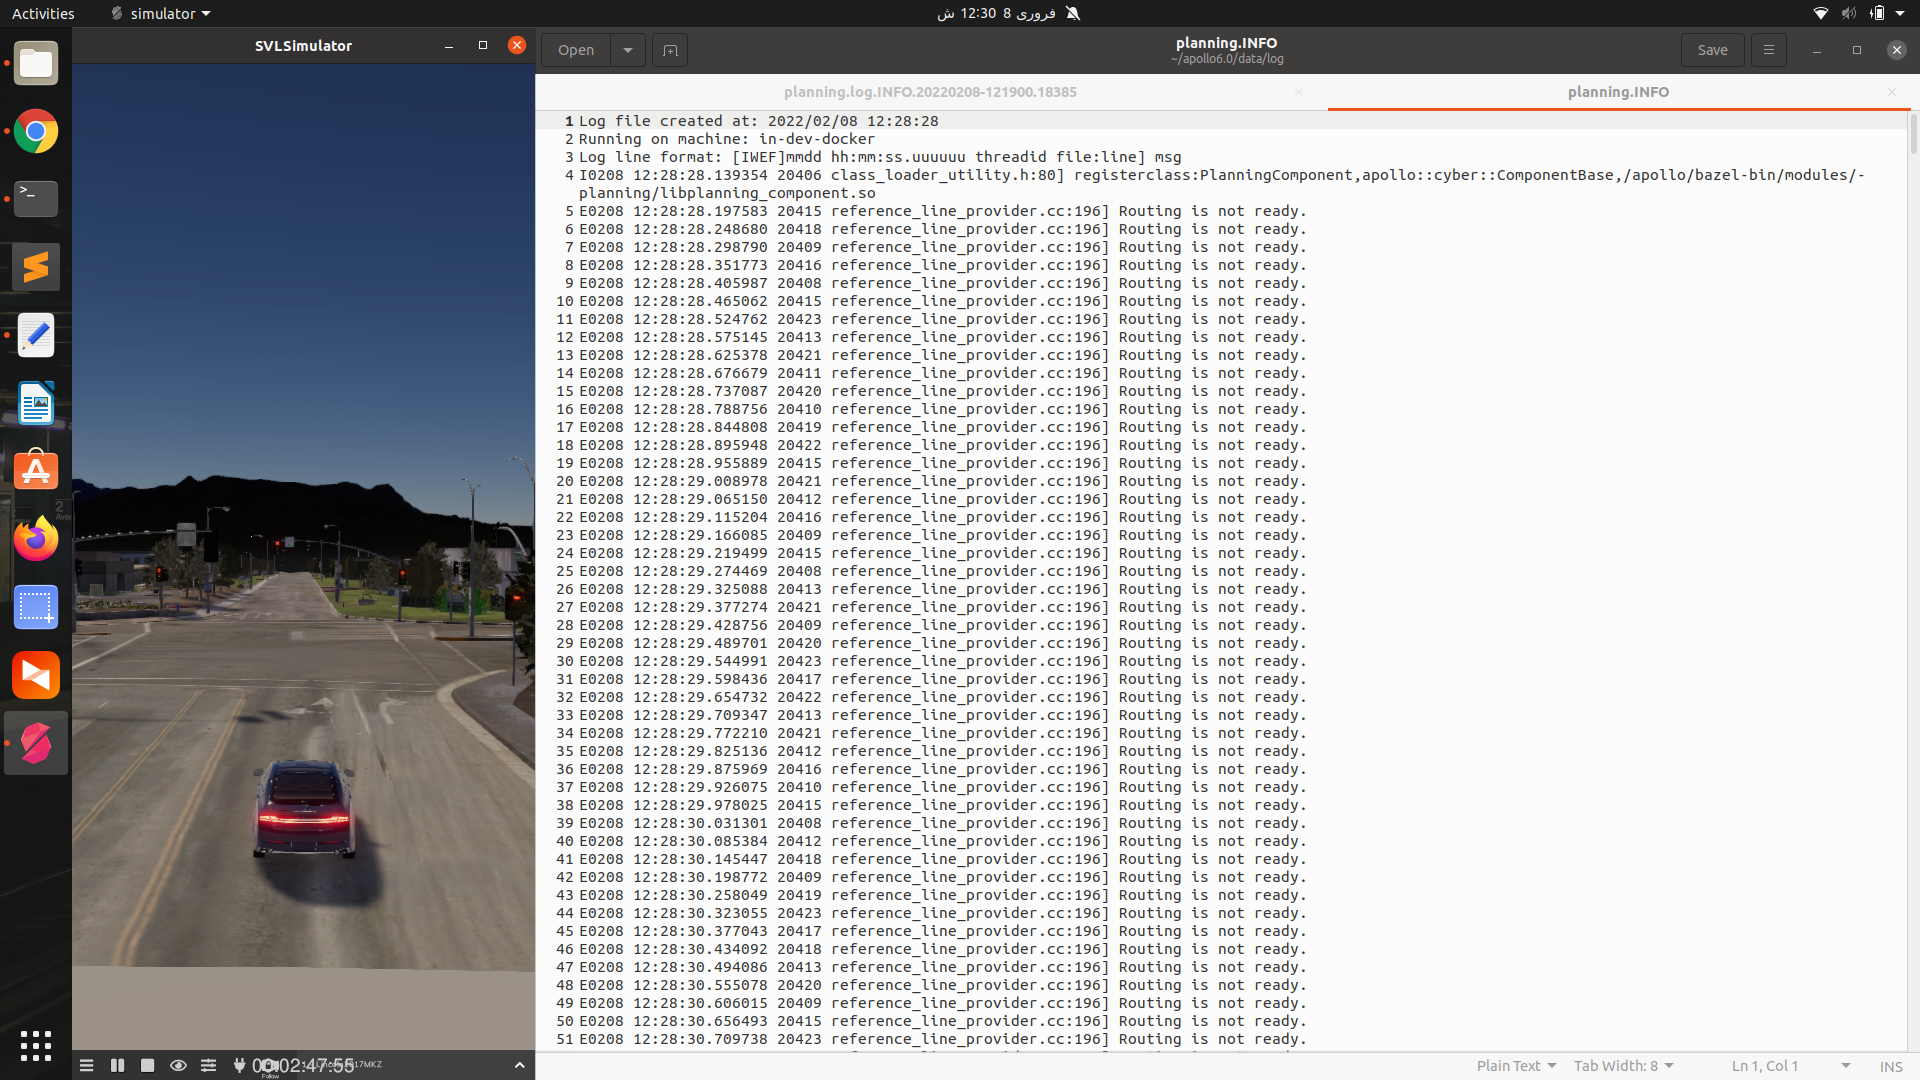The image size is (1920, 1080).
Task: Close the planning.log.INFO.20220208 tab
Action: (1299, 92)
